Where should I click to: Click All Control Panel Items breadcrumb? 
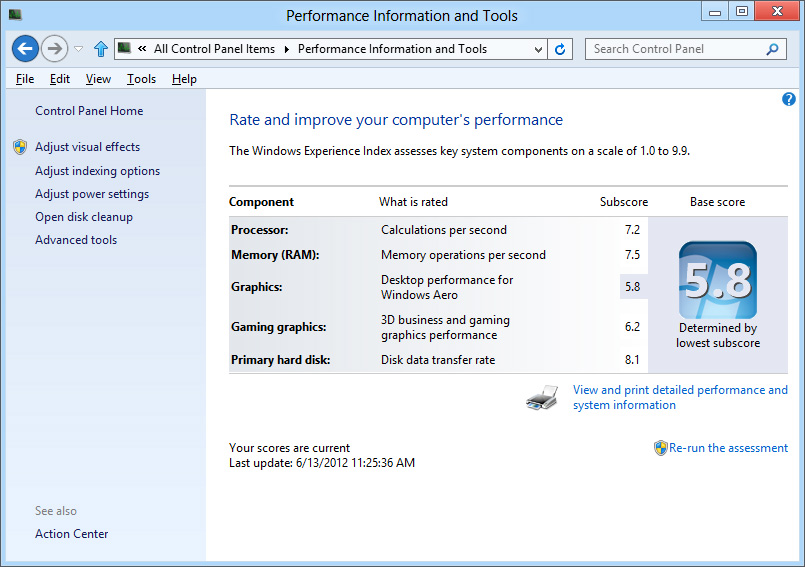(x=215, y=49)
